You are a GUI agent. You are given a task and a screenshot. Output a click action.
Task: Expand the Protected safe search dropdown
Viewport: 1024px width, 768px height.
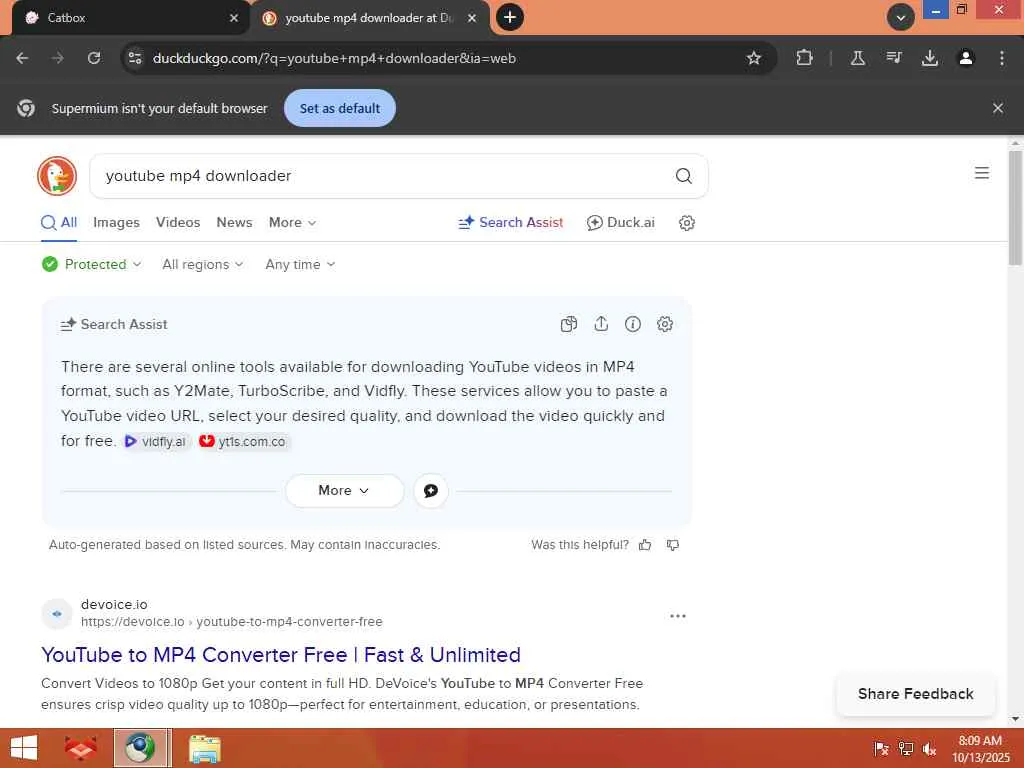(91, 264)
